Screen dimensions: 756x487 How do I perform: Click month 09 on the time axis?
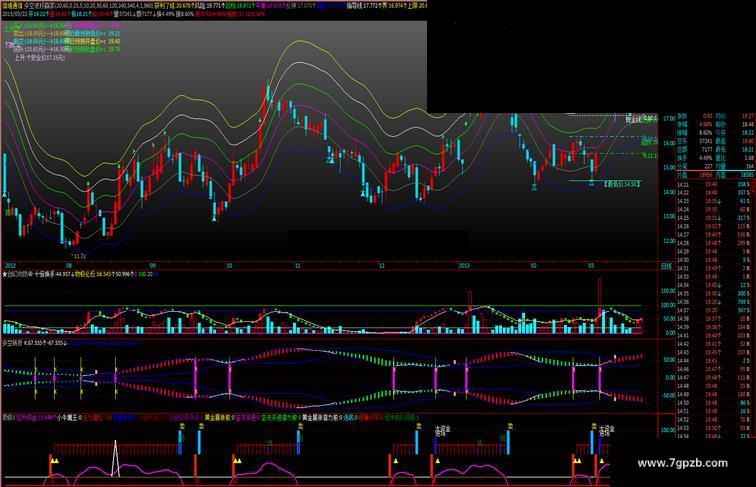153,266
